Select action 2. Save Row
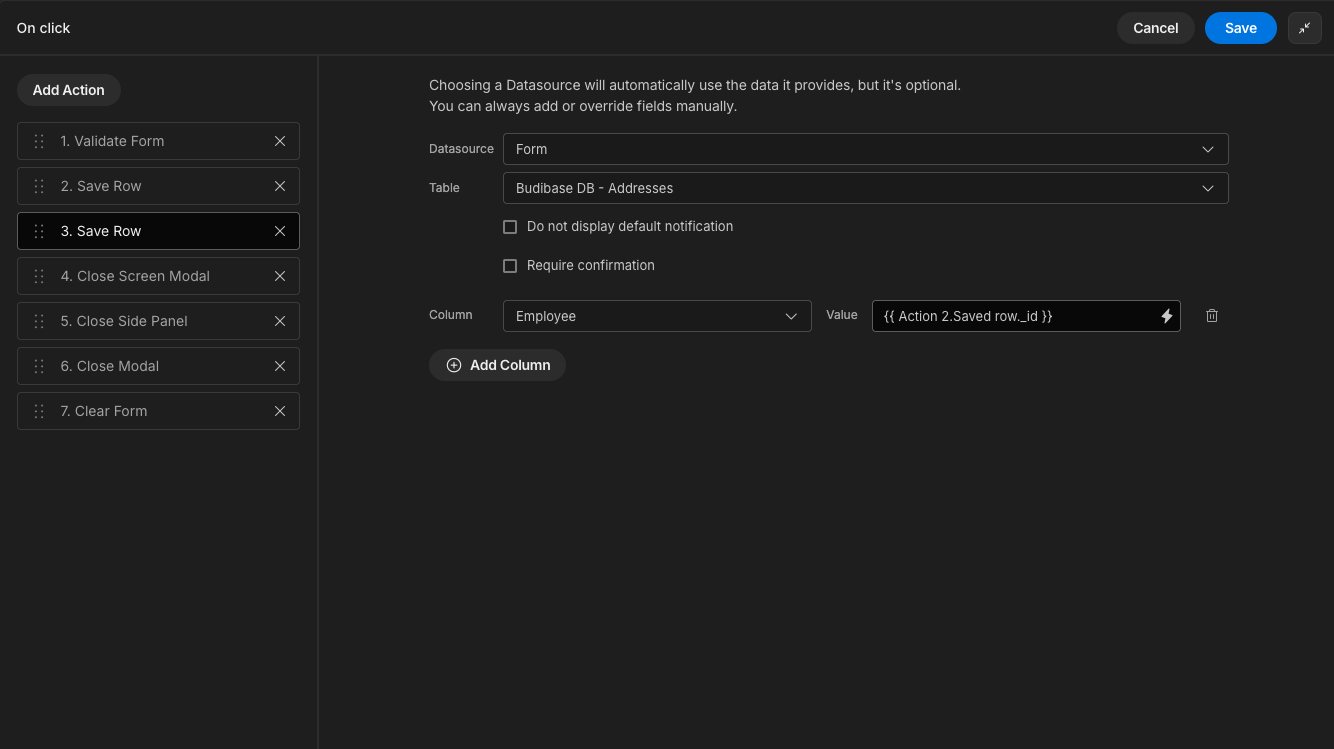 tap(158, 186)
